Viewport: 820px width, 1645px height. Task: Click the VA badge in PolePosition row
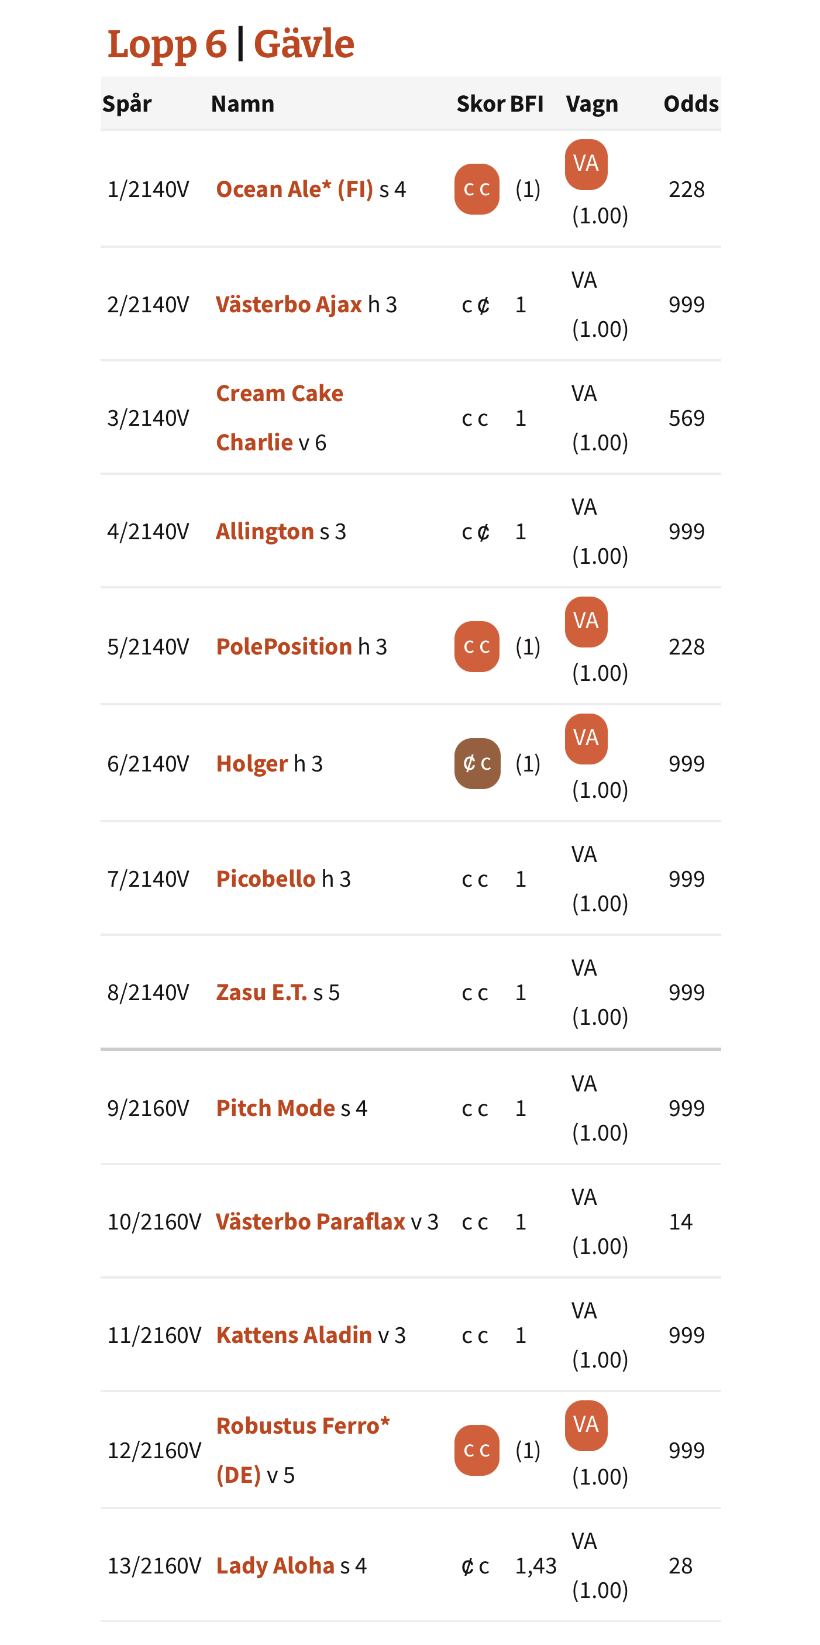pyautogui.click(x=586, y=621)
